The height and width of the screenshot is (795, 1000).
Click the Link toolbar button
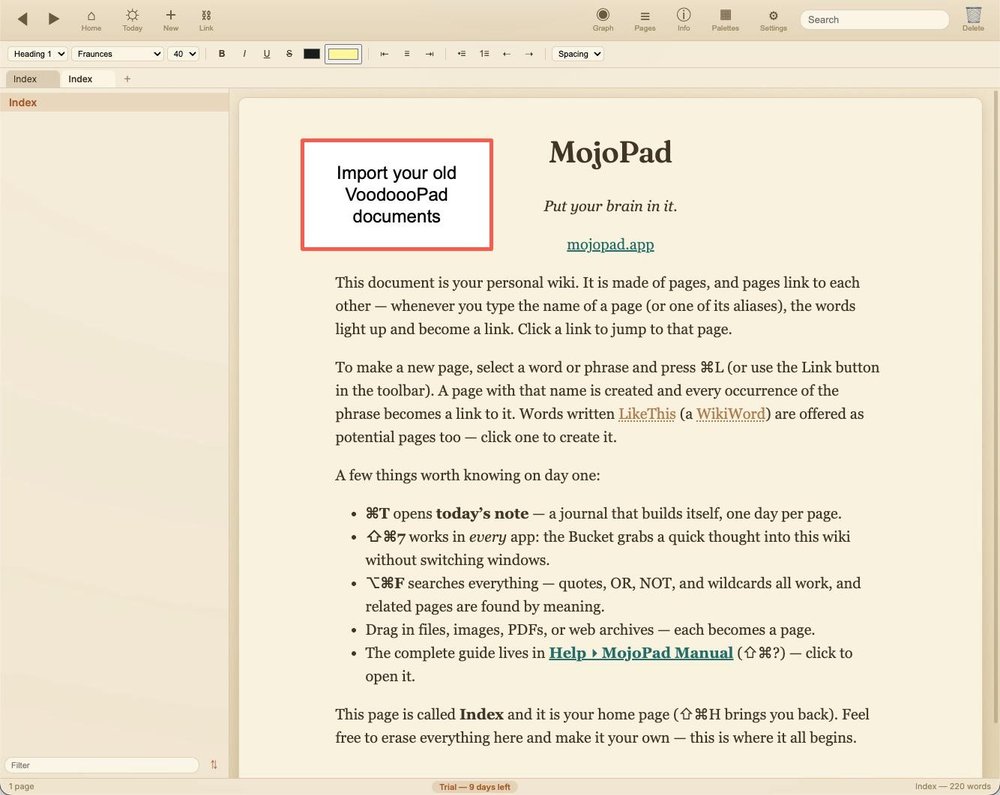[206, 20]
